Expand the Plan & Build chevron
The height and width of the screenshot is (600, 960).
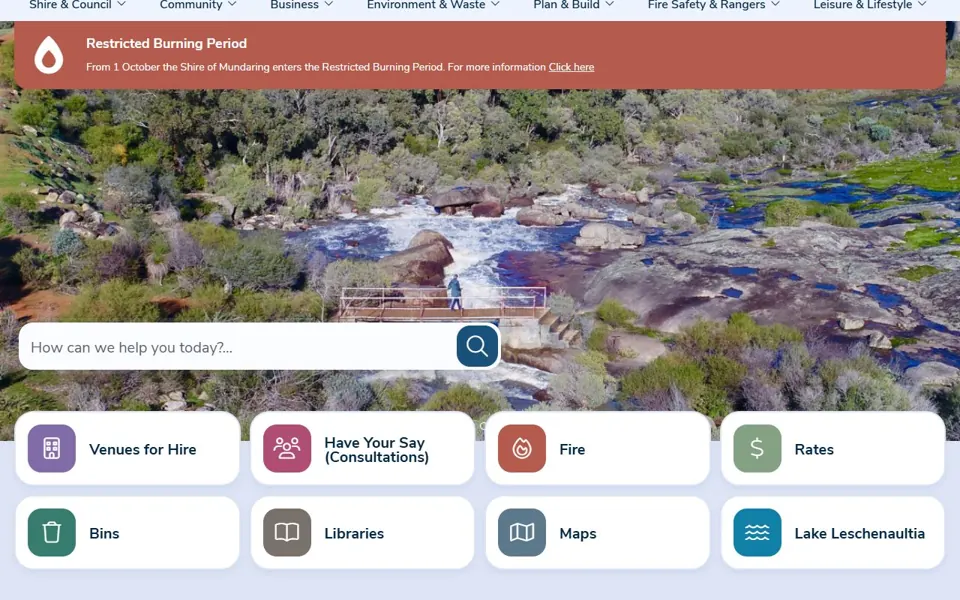(x=609, y=4)
